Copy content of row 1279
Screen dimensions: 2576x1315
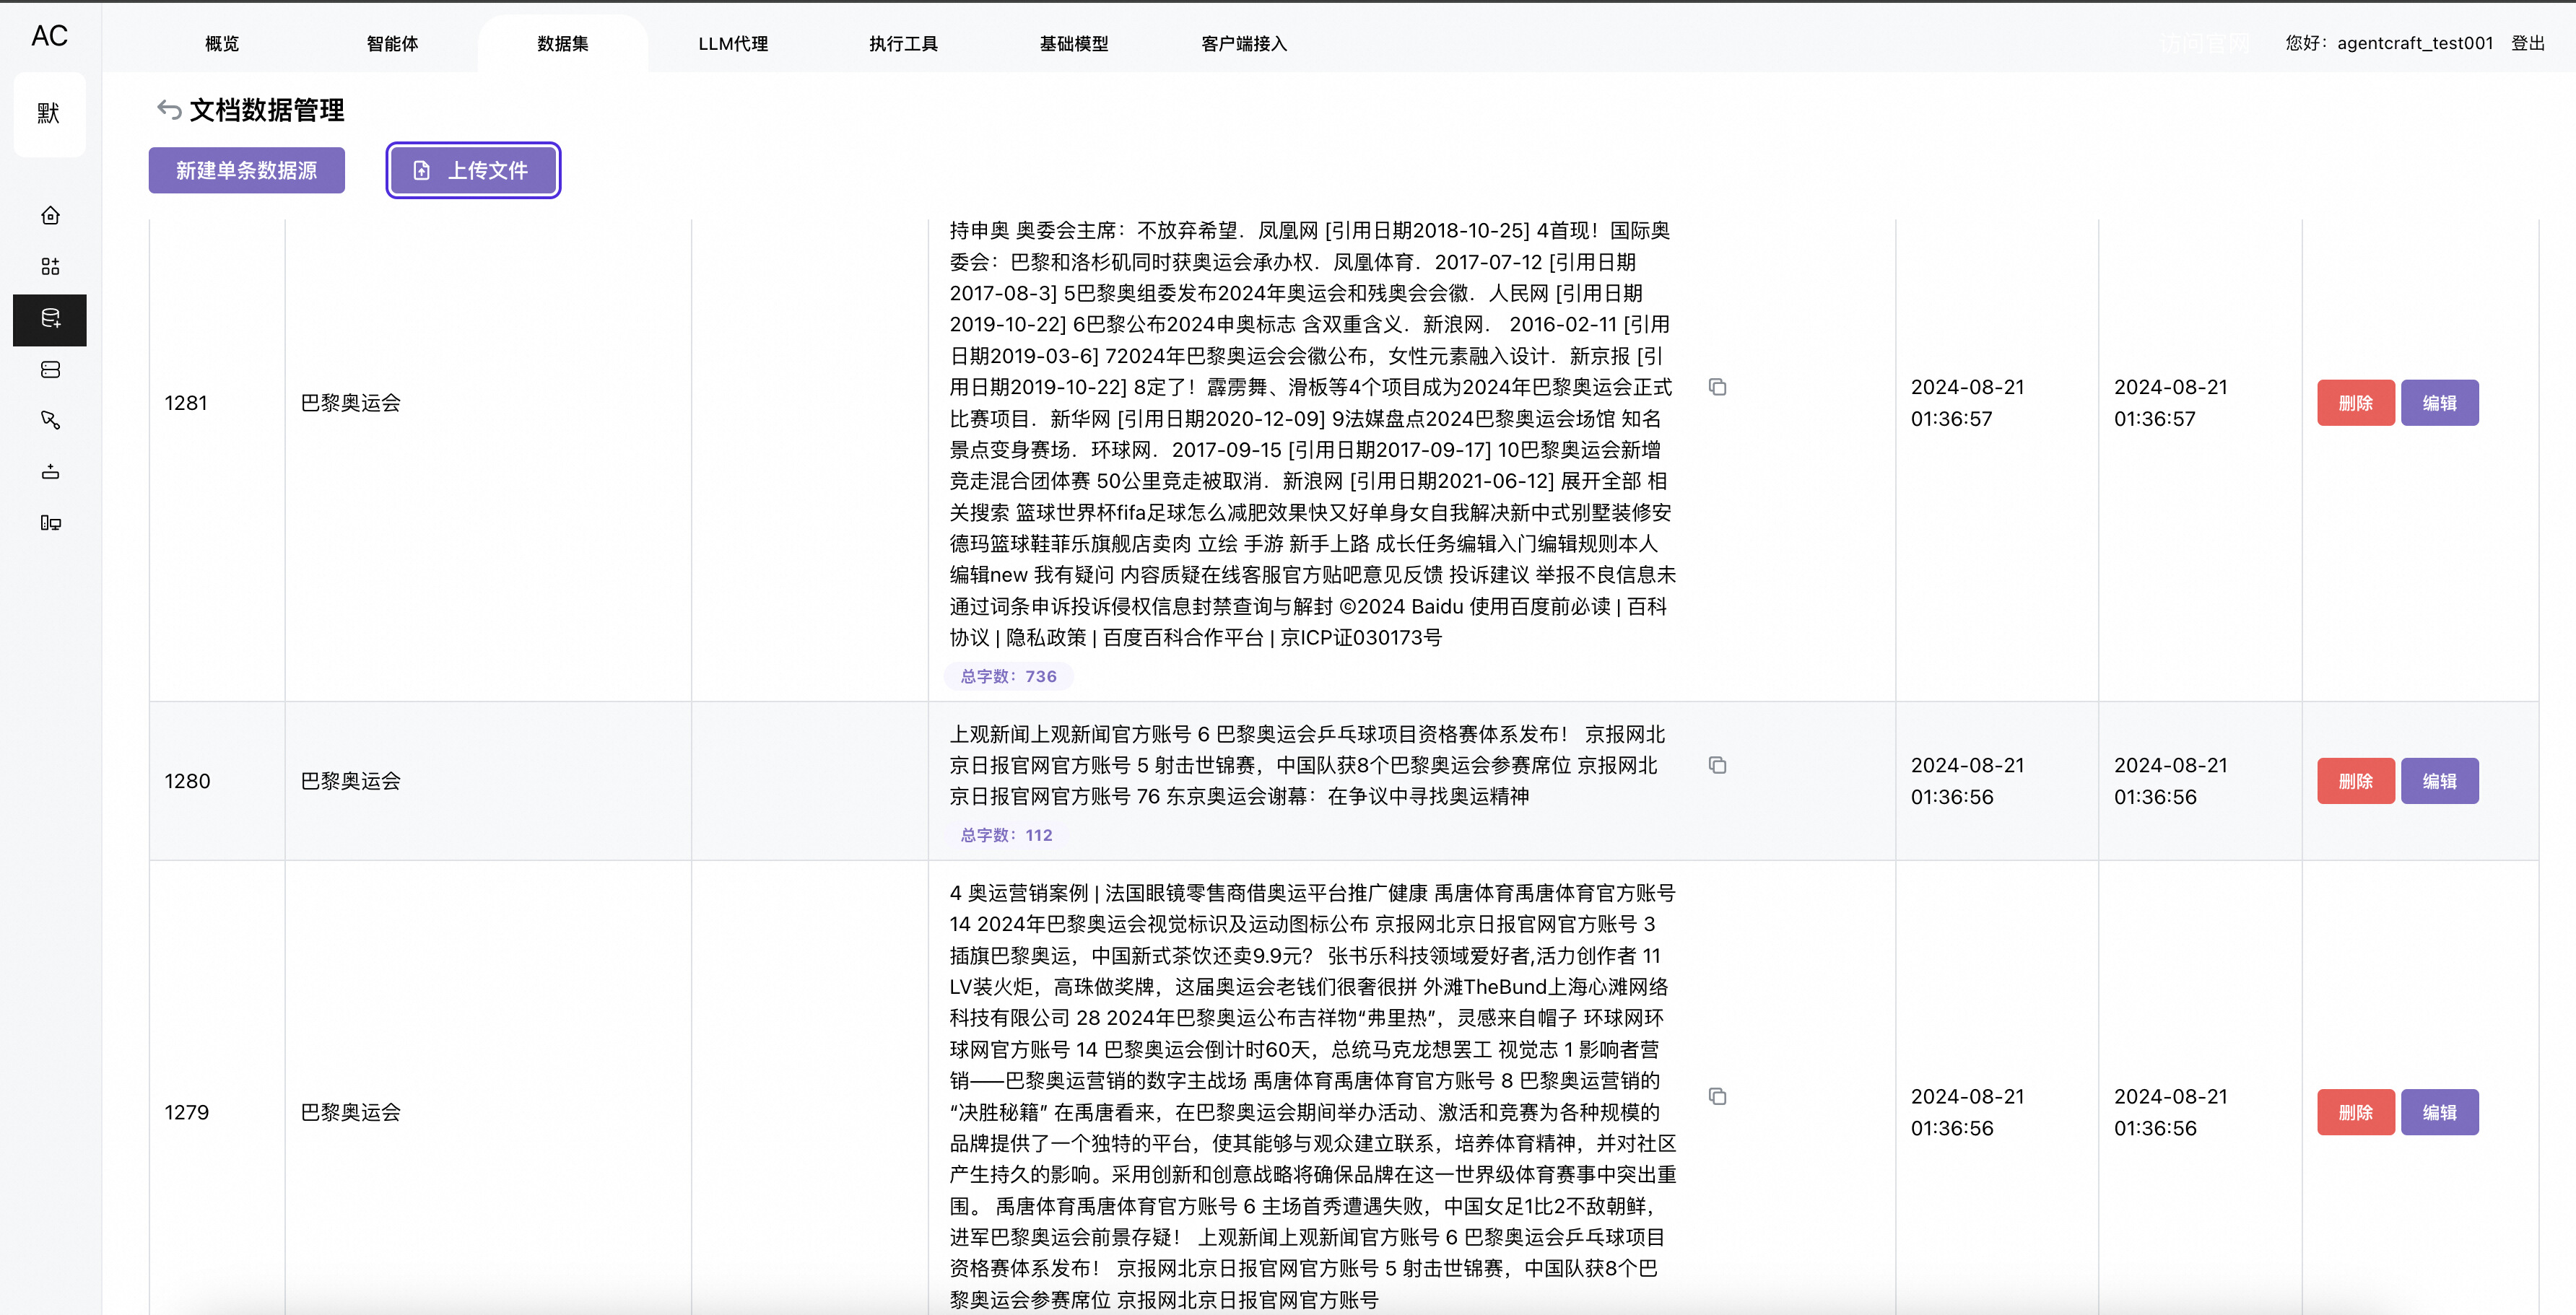[1717, 1096]
